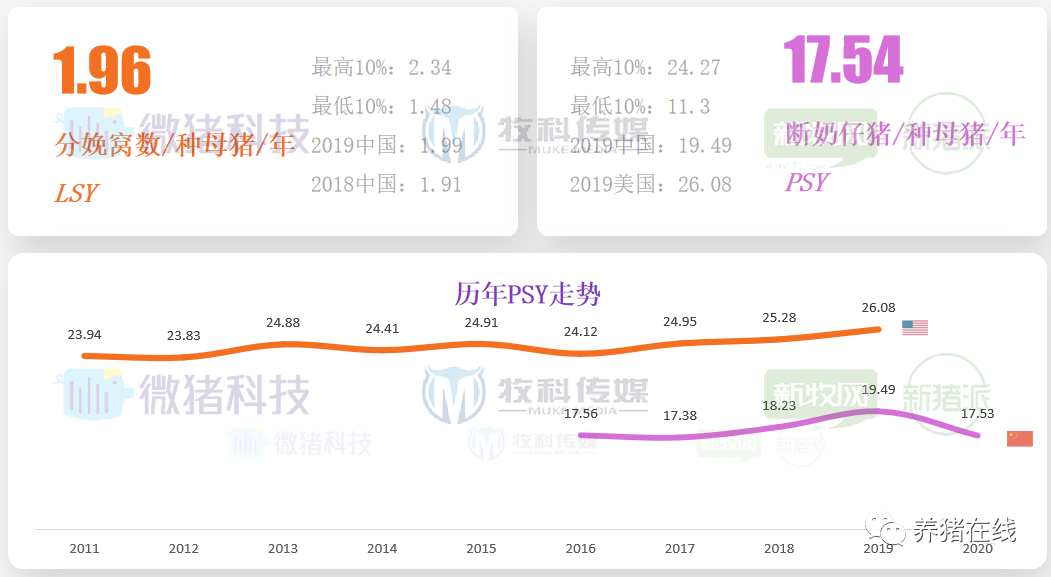Click the 新猪派 round logo in the PSY card
The height and width of the screenshot is (577, 1051).
tap(944, 135)
